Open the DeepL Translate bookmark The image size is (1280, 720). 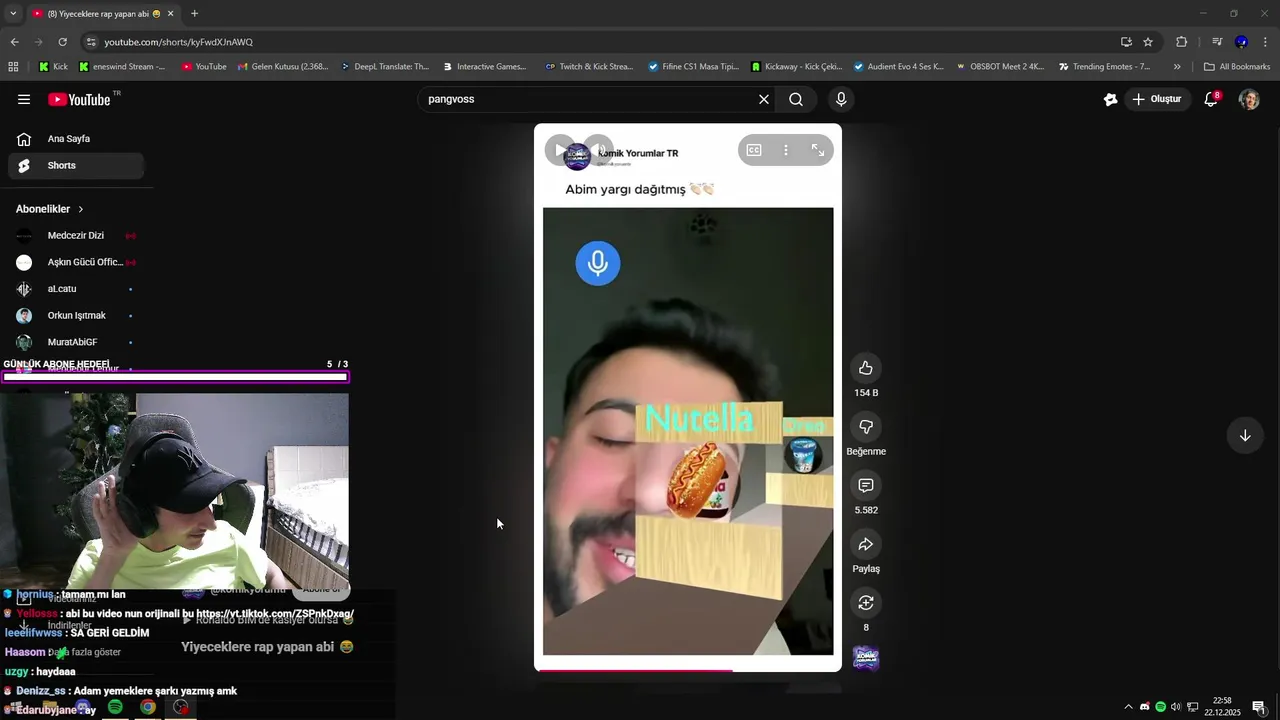[385, 67]
